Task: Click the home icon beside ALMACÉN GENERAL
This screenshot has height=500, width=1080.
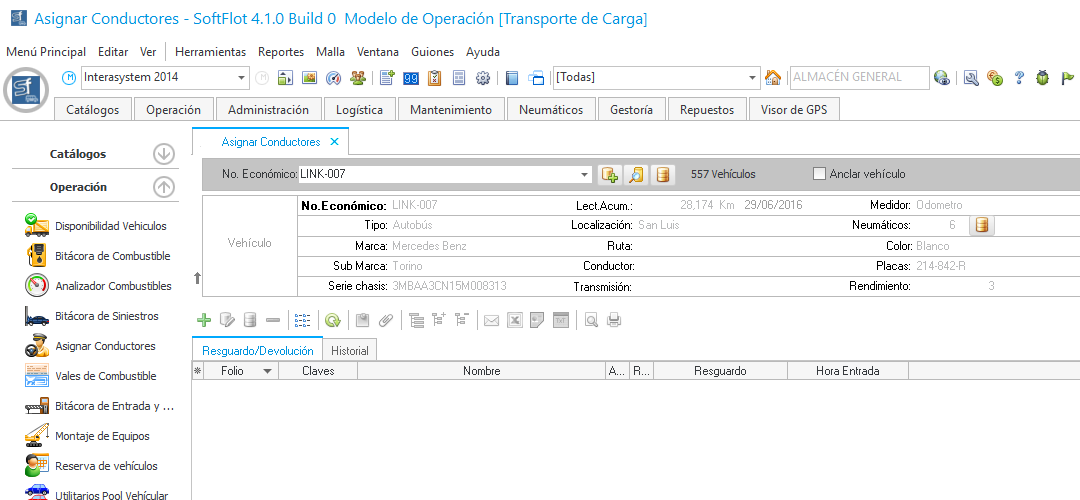Action: coord(773,78)
